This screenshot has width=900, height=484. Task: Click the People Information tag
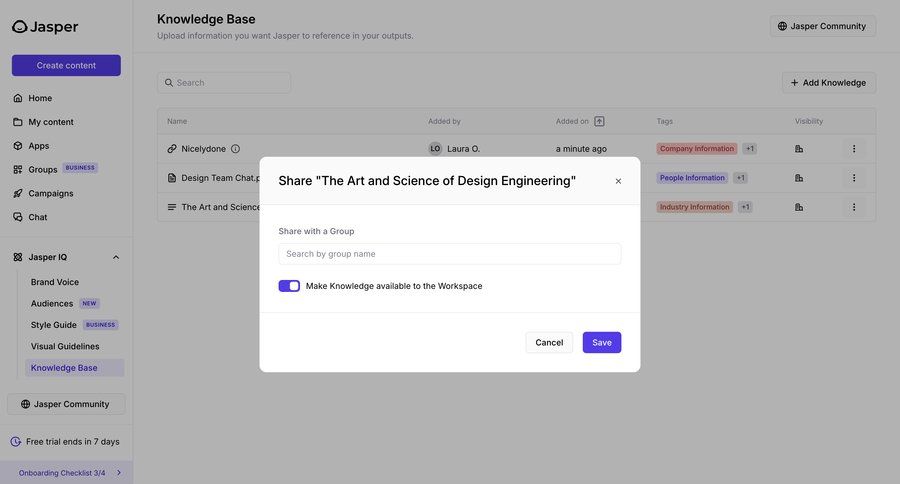(x=692, y=178)
